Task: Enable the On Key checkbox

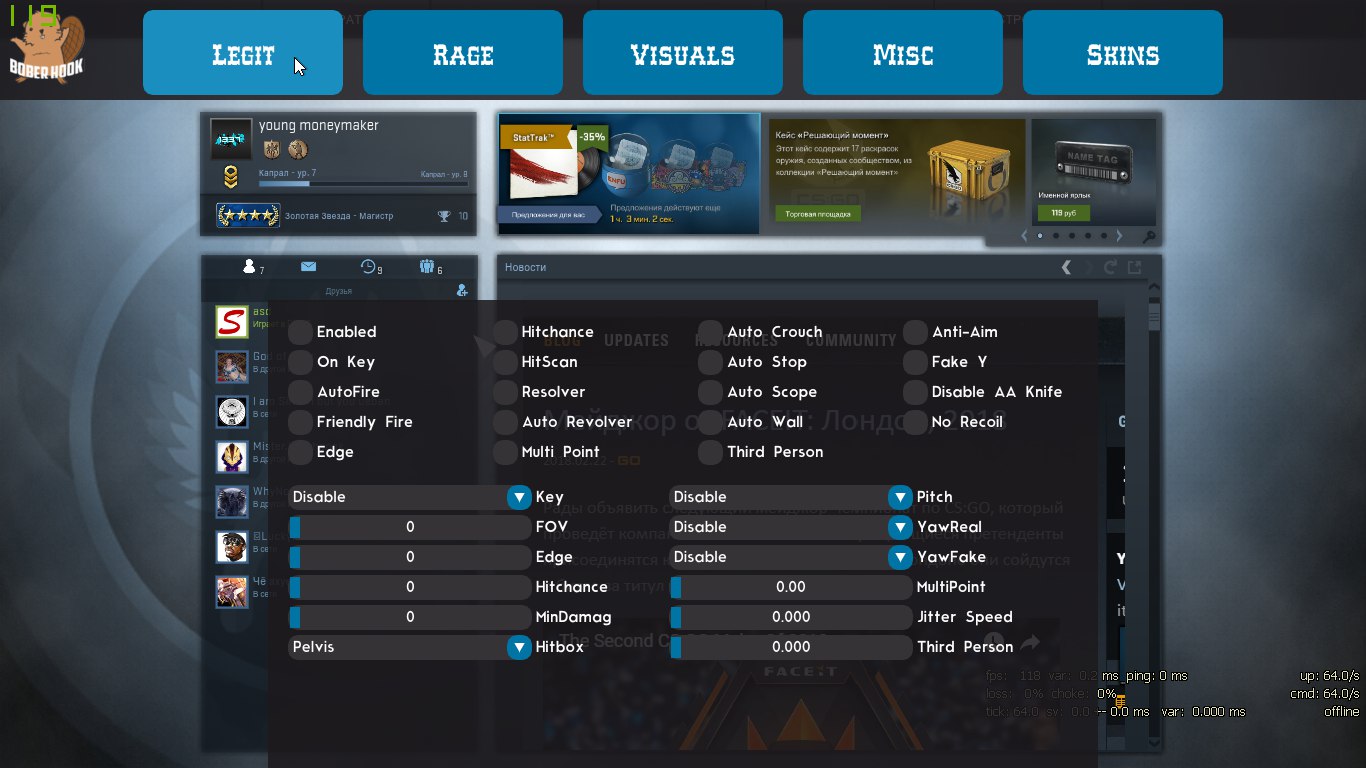Action: (300, 362)
